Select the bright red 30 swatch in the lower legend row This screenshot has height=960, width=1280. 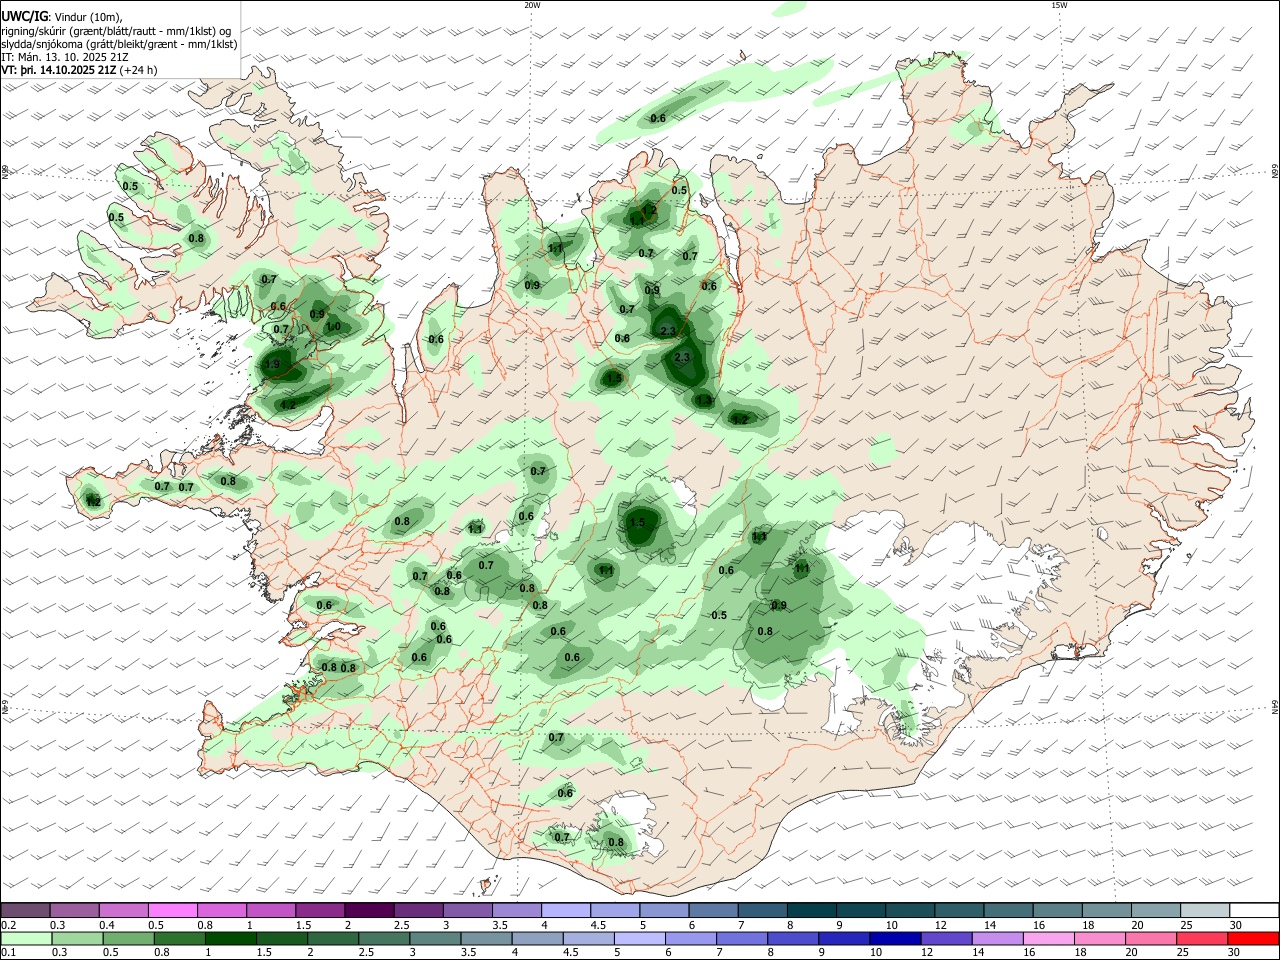click(x=1253, y=939)
